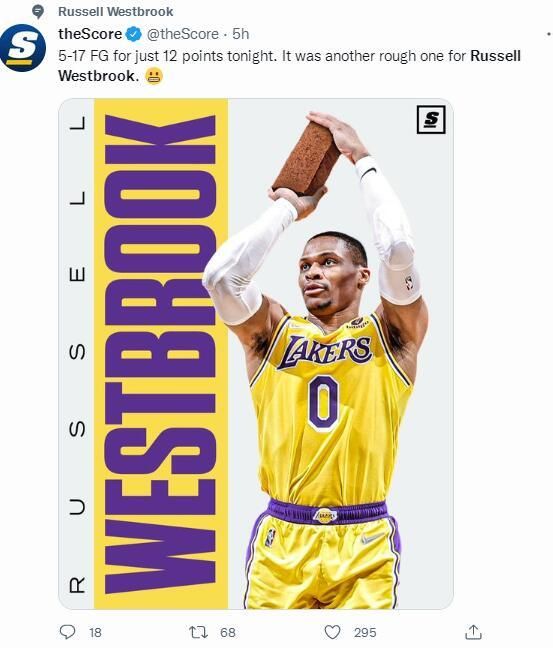Like the tweet with the heart icon
The width and height of the screenshot is (553, 648).
[x=332, y=632]
